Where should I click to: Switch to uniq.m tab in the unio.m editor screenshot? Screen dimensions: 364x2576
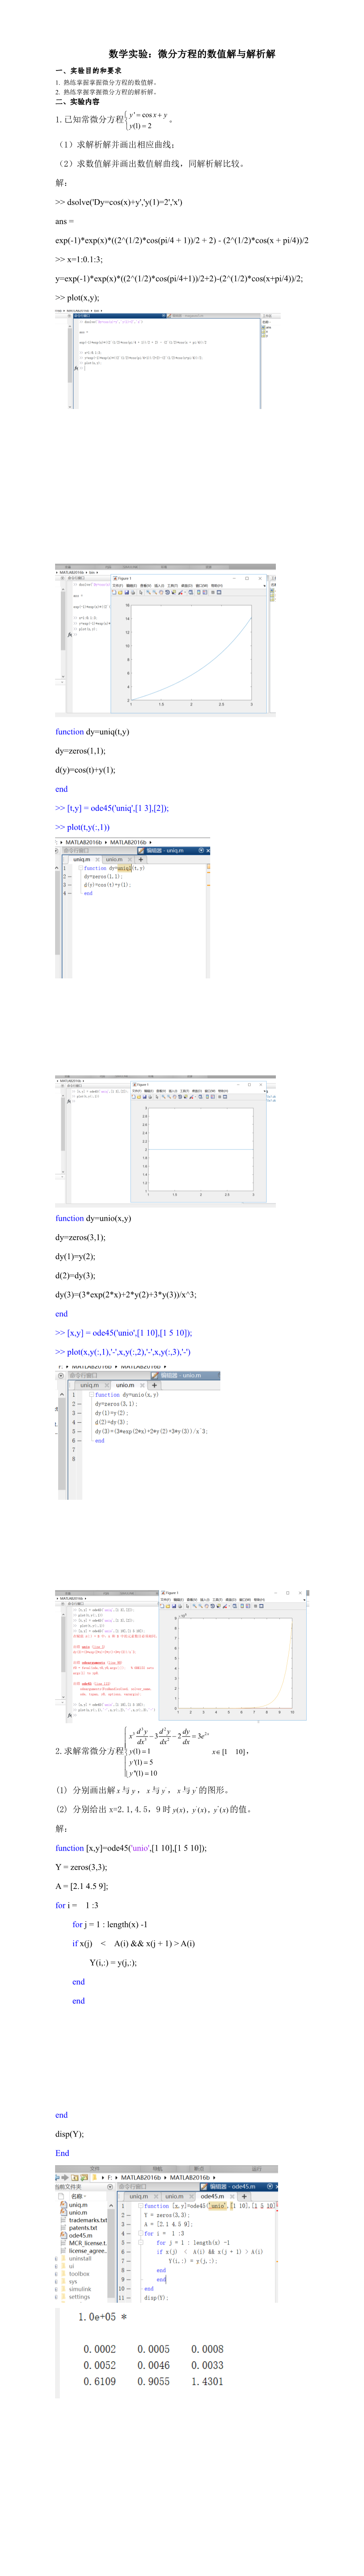[90, 1385]
